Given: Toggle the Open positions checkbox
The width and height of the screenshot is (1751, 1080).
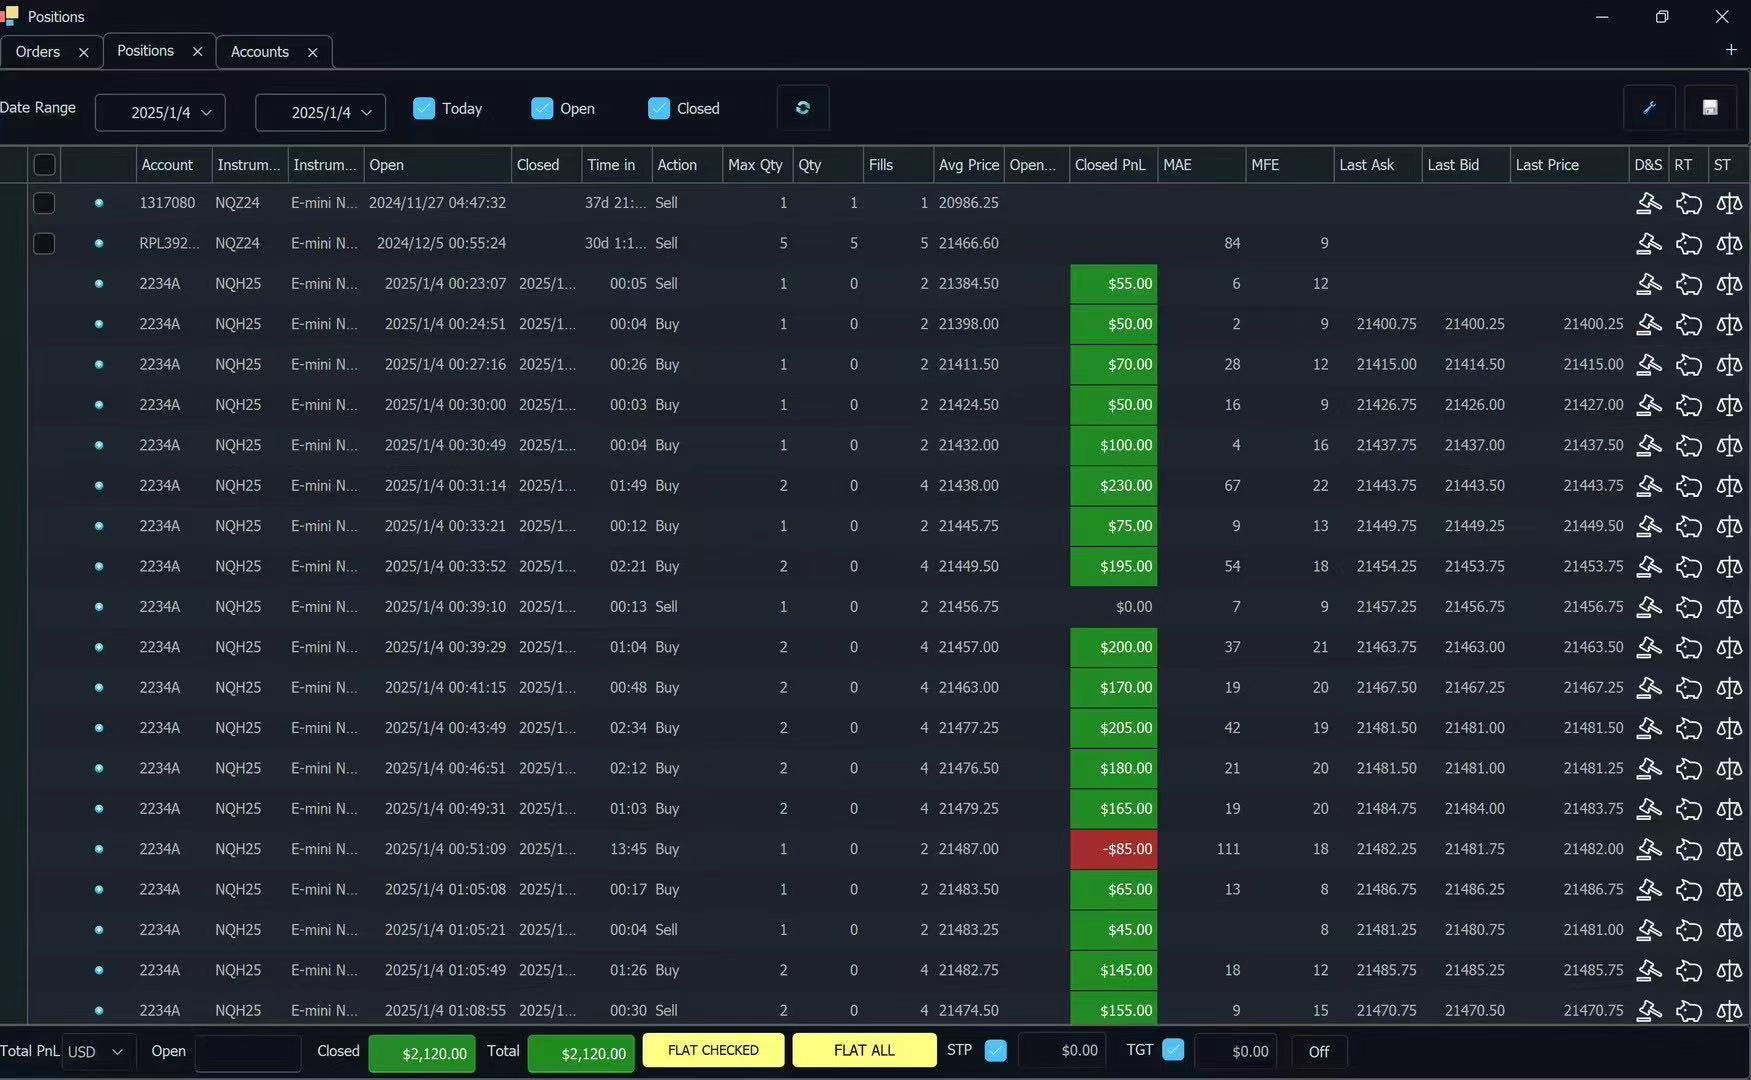Looking at the screenshot, I should pyautogui.click(x=542, y=108).
